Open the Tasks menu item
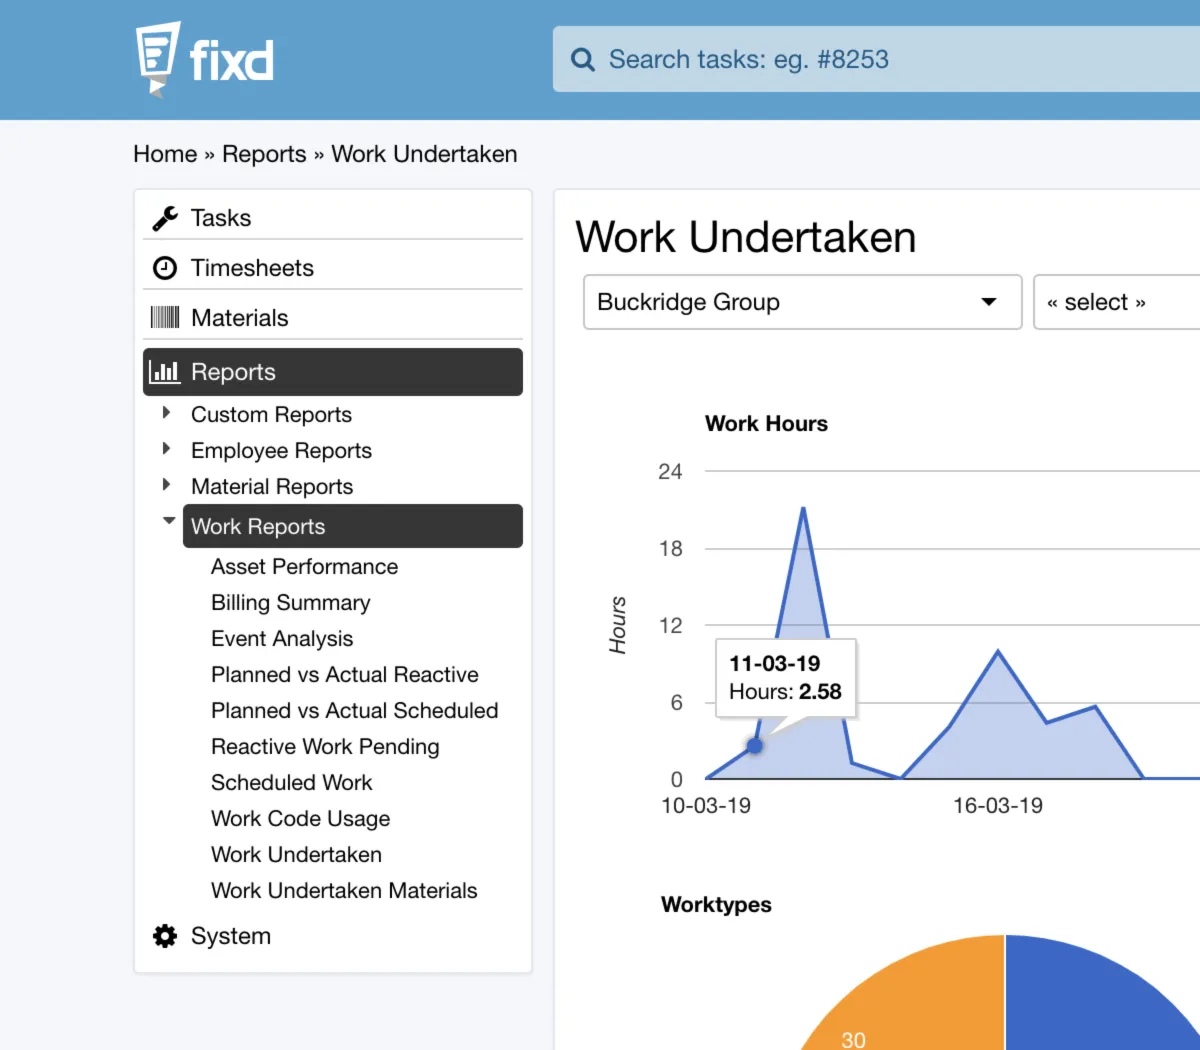Image resolution: width=1200 pixels, height=1050 pixels. coord(333,218)
